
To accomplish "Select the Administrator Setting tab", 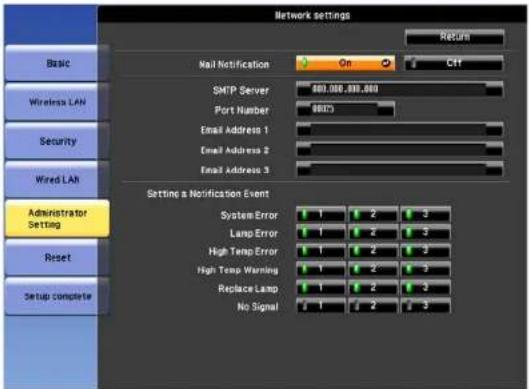I will (x=57, y=219).
